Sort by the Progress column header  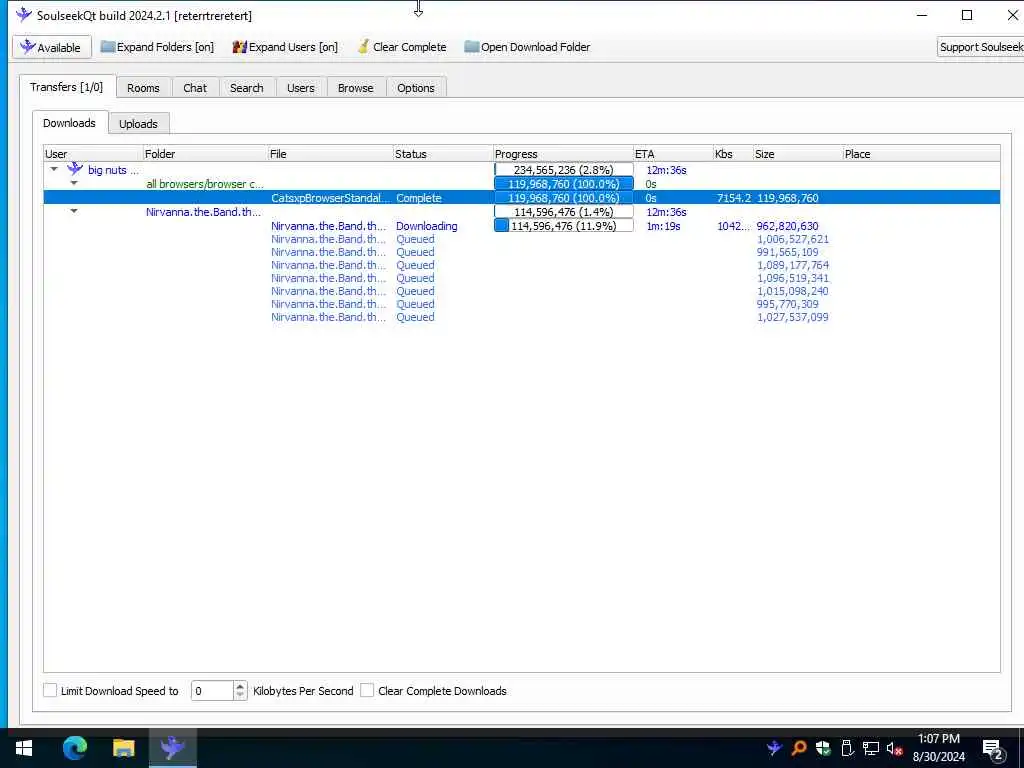click(x=564, y=154)
